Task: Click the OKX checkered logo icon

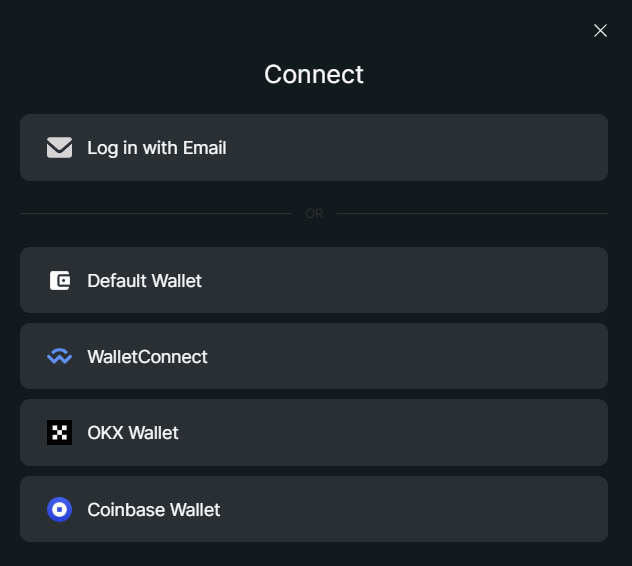Action: coord(60,433)
